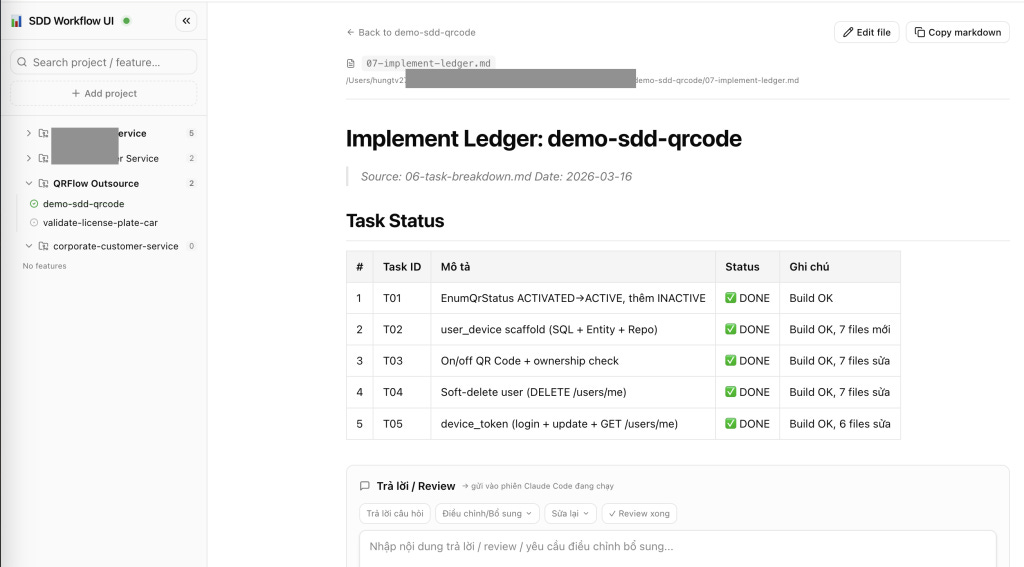Click the T01 task ID cell
The image size is (1024, 567).
pos(402,298)
